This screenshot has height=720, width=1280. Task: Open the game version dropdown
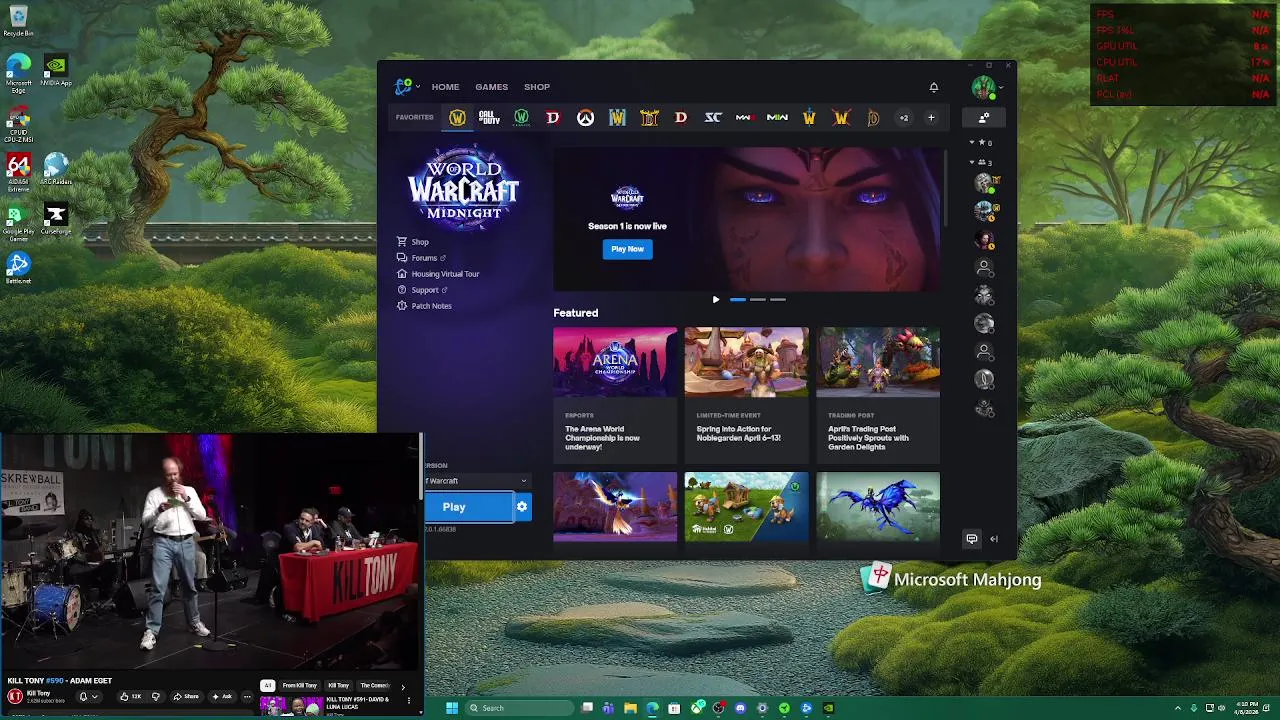pos(477,481)
